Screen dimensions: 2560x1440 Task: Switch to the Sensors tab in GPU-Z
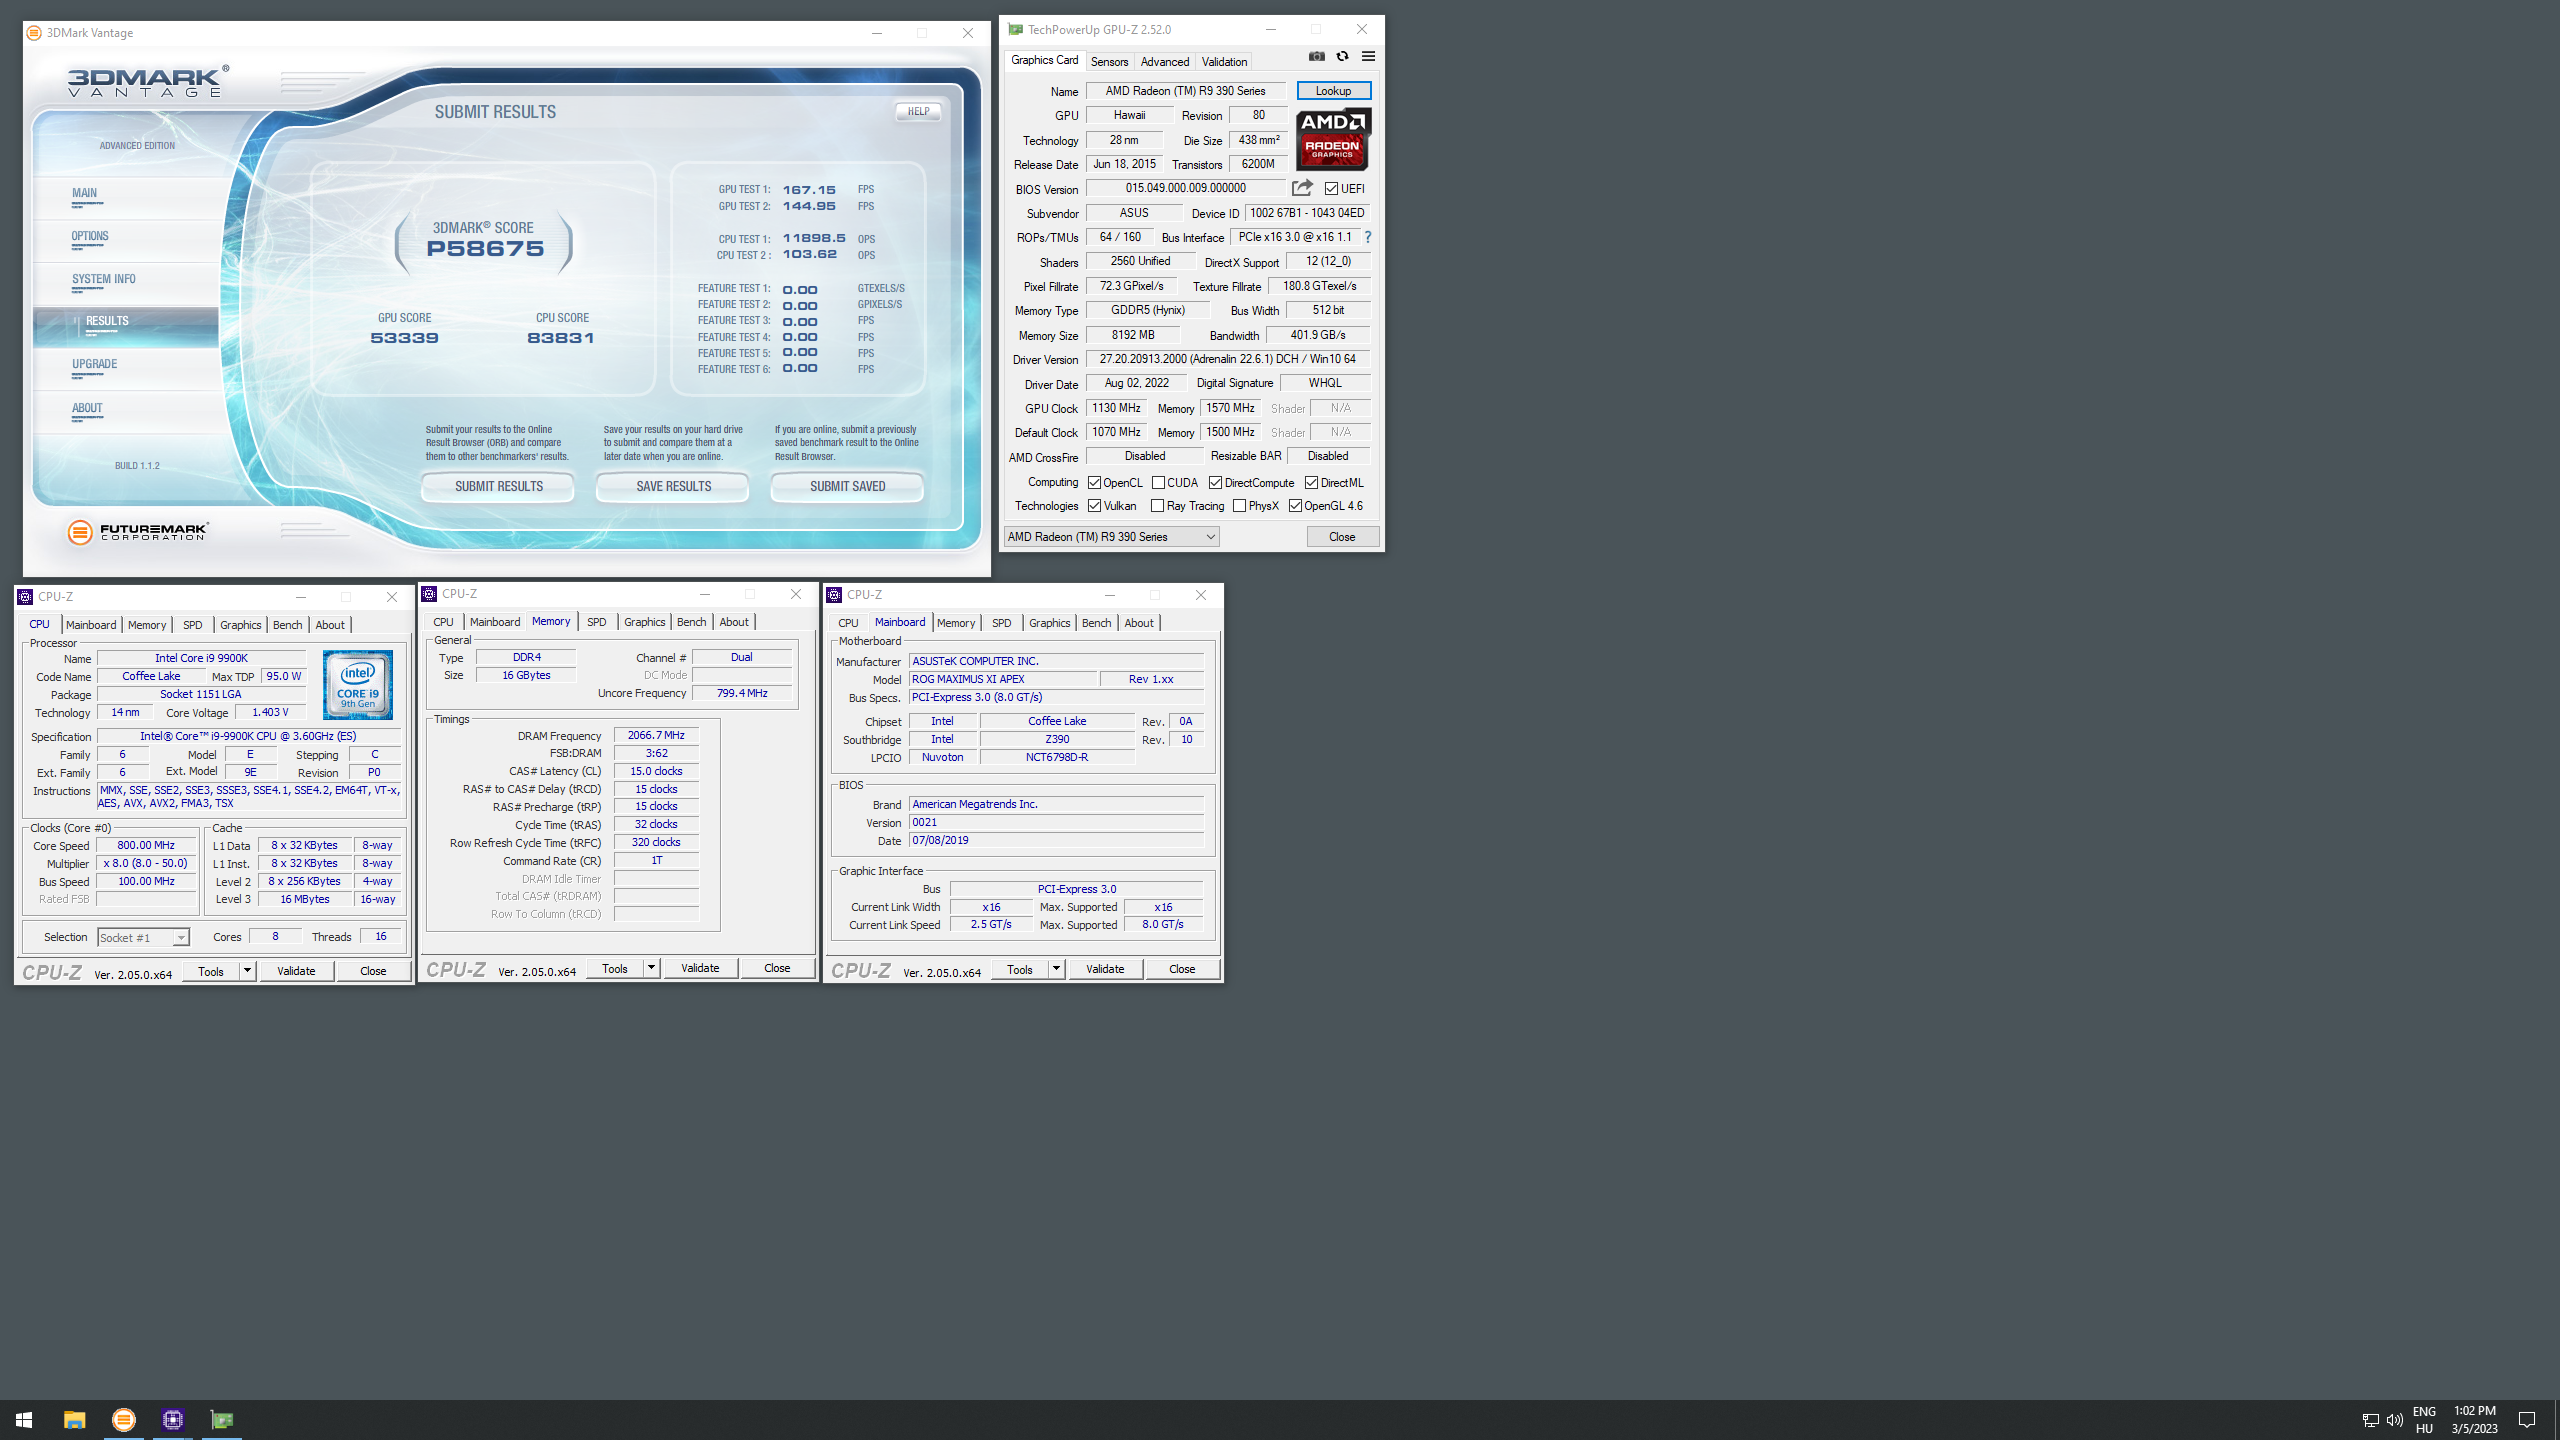[x=1109, y=62]
